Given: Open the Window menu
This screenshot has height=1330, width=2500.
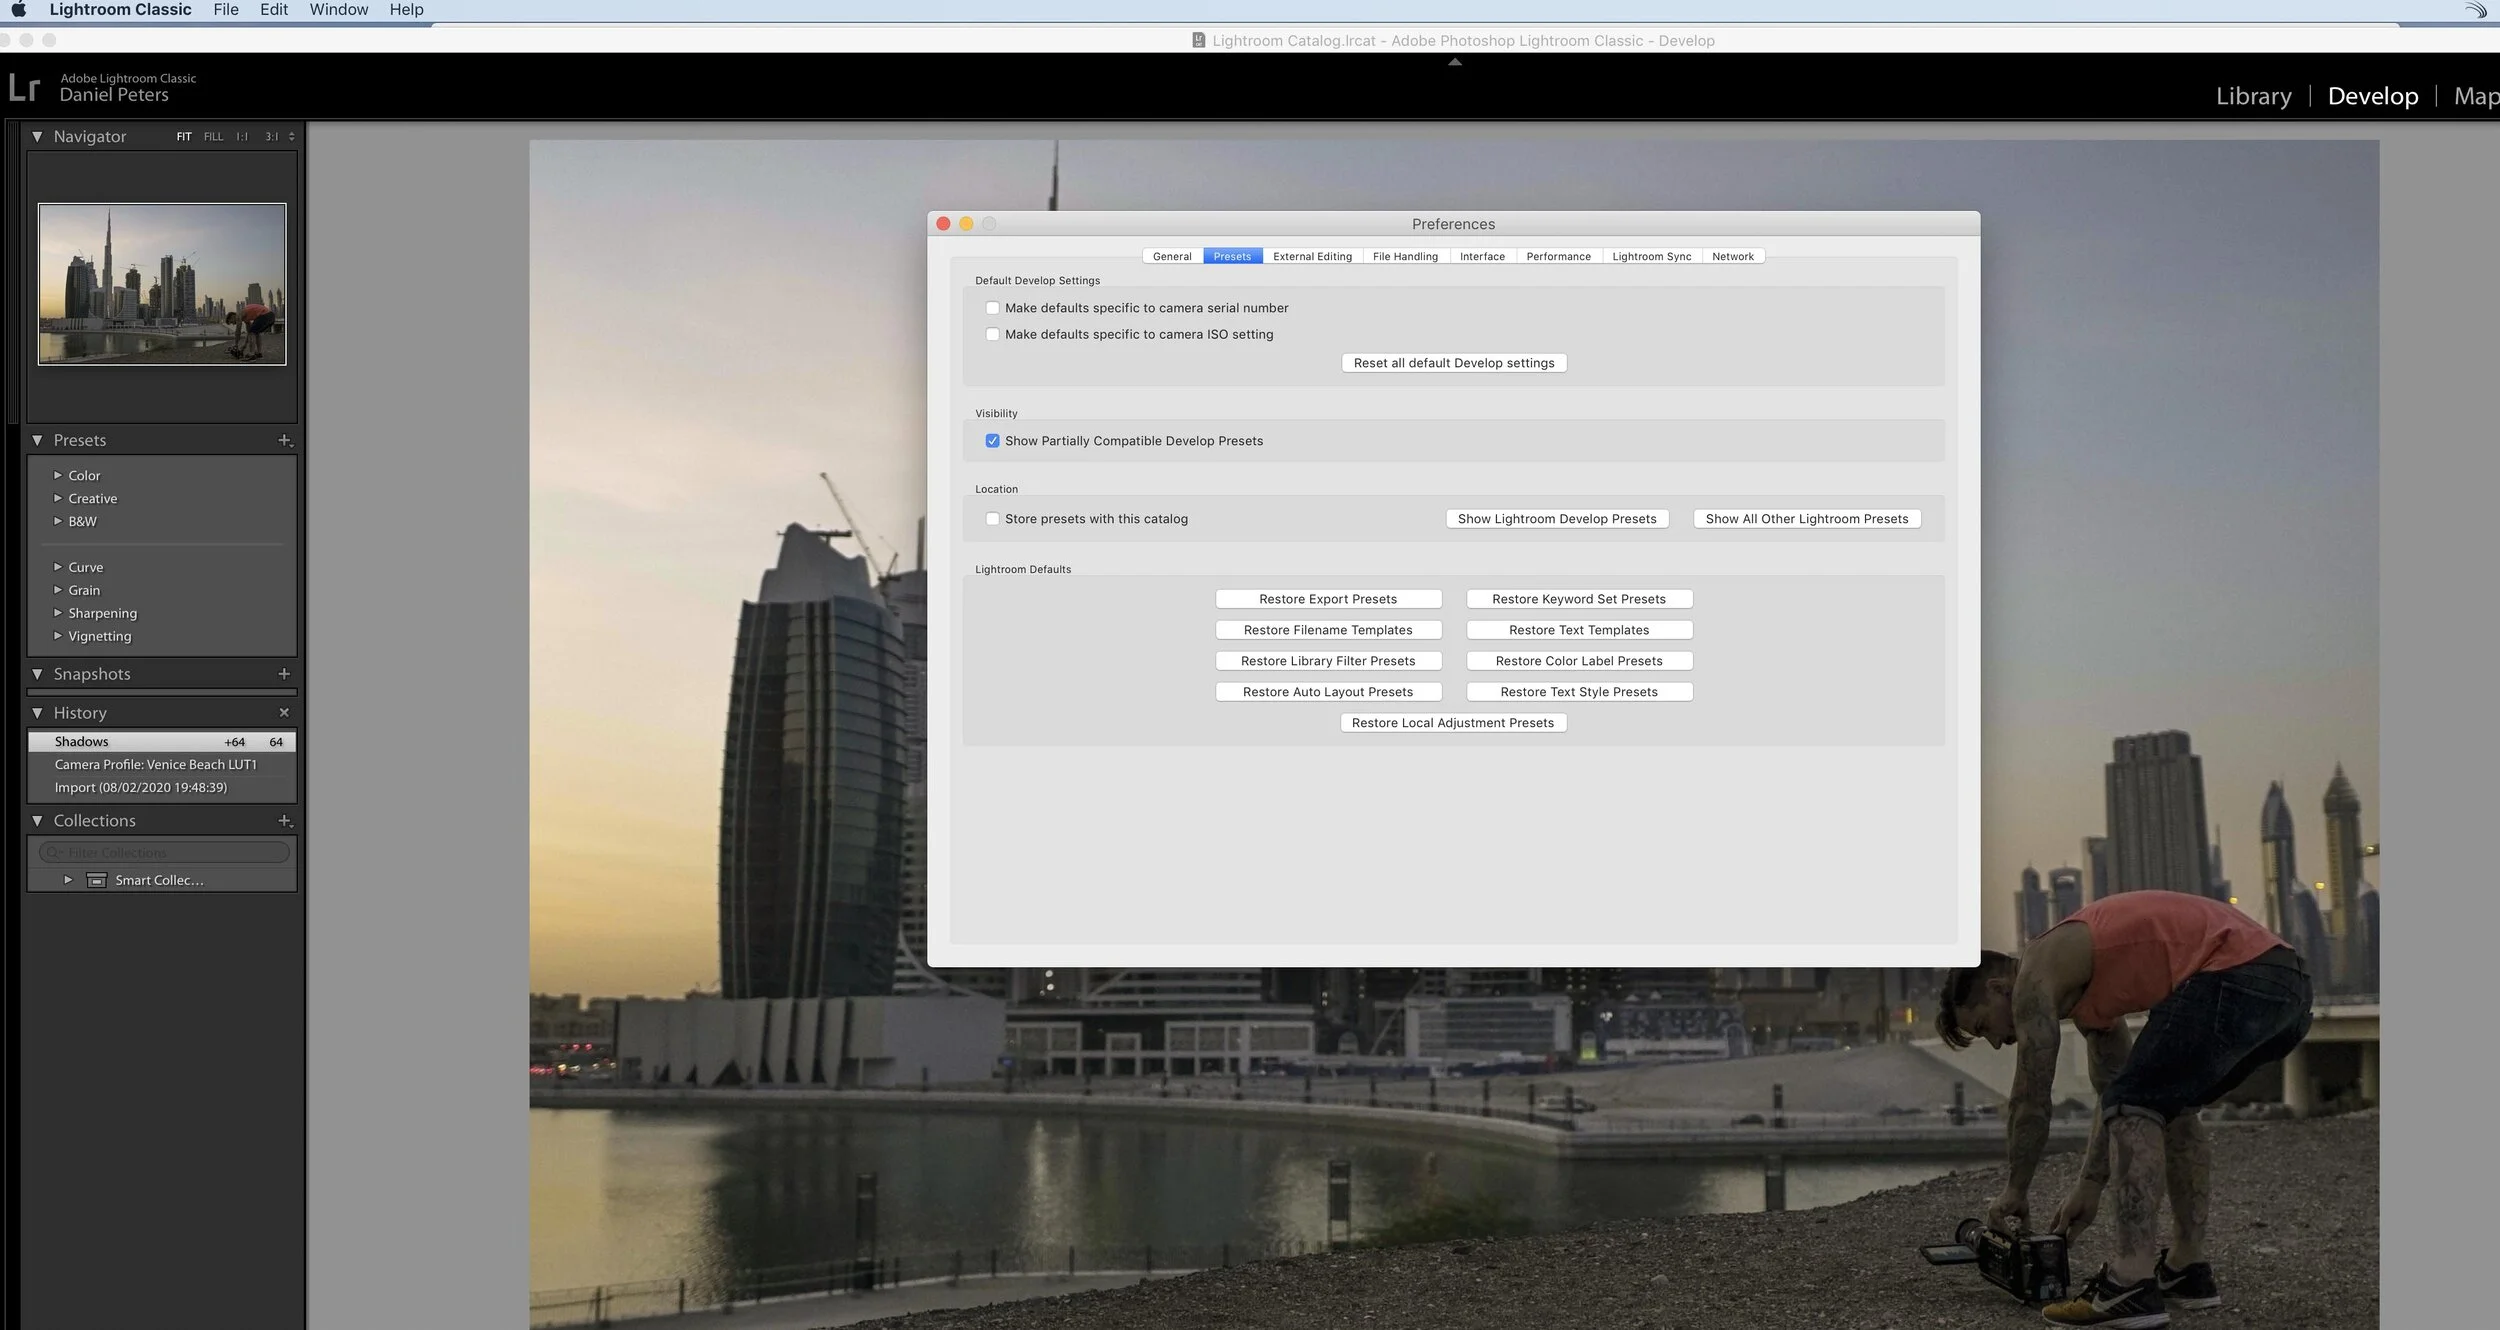Looking at the screenshot, I should pos(338,10).
